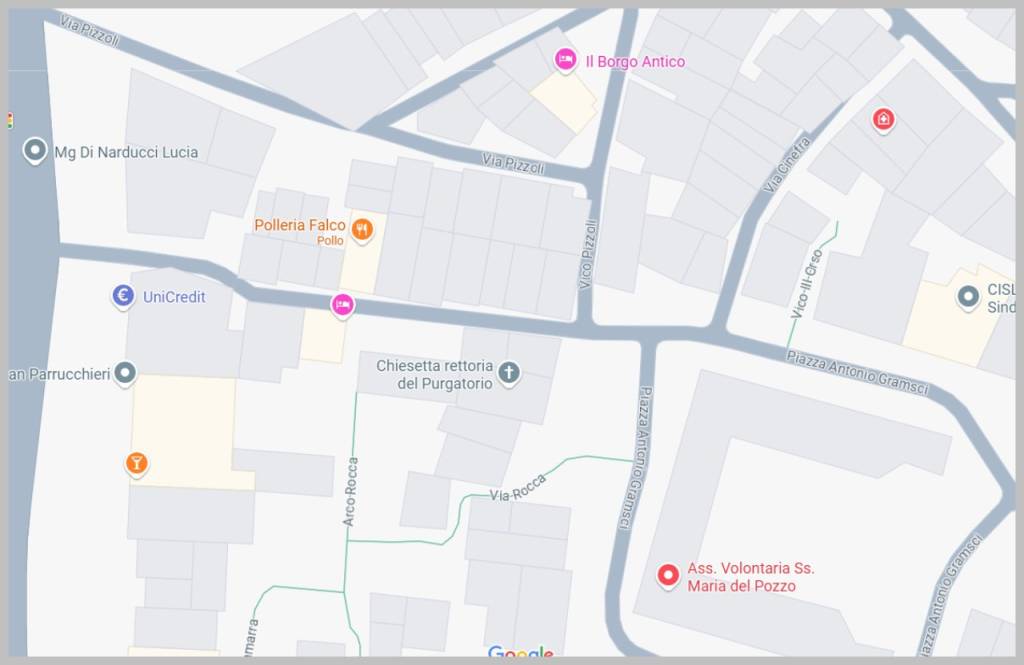Click the Via Cinetra street label
Screen dimensions: 1024x665
tap(788, 165)
